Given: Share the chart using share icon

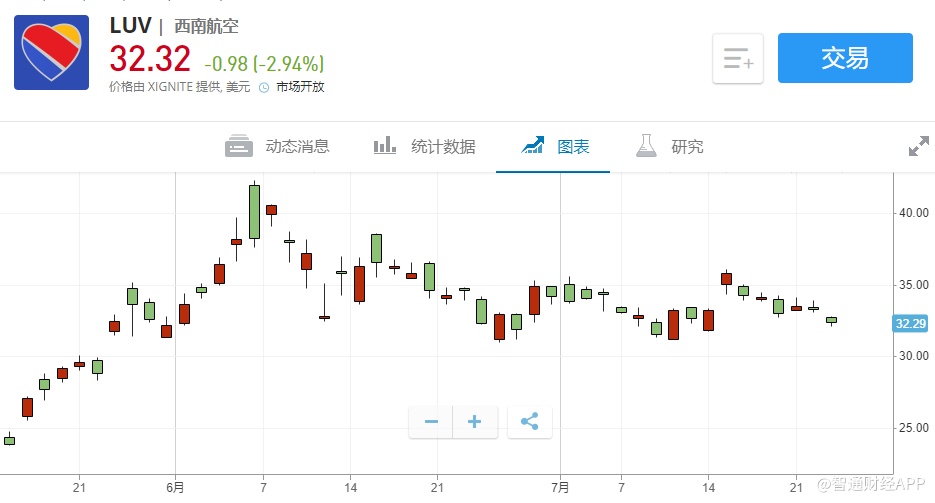Looking at the screenshot, I should pos(530,422).
